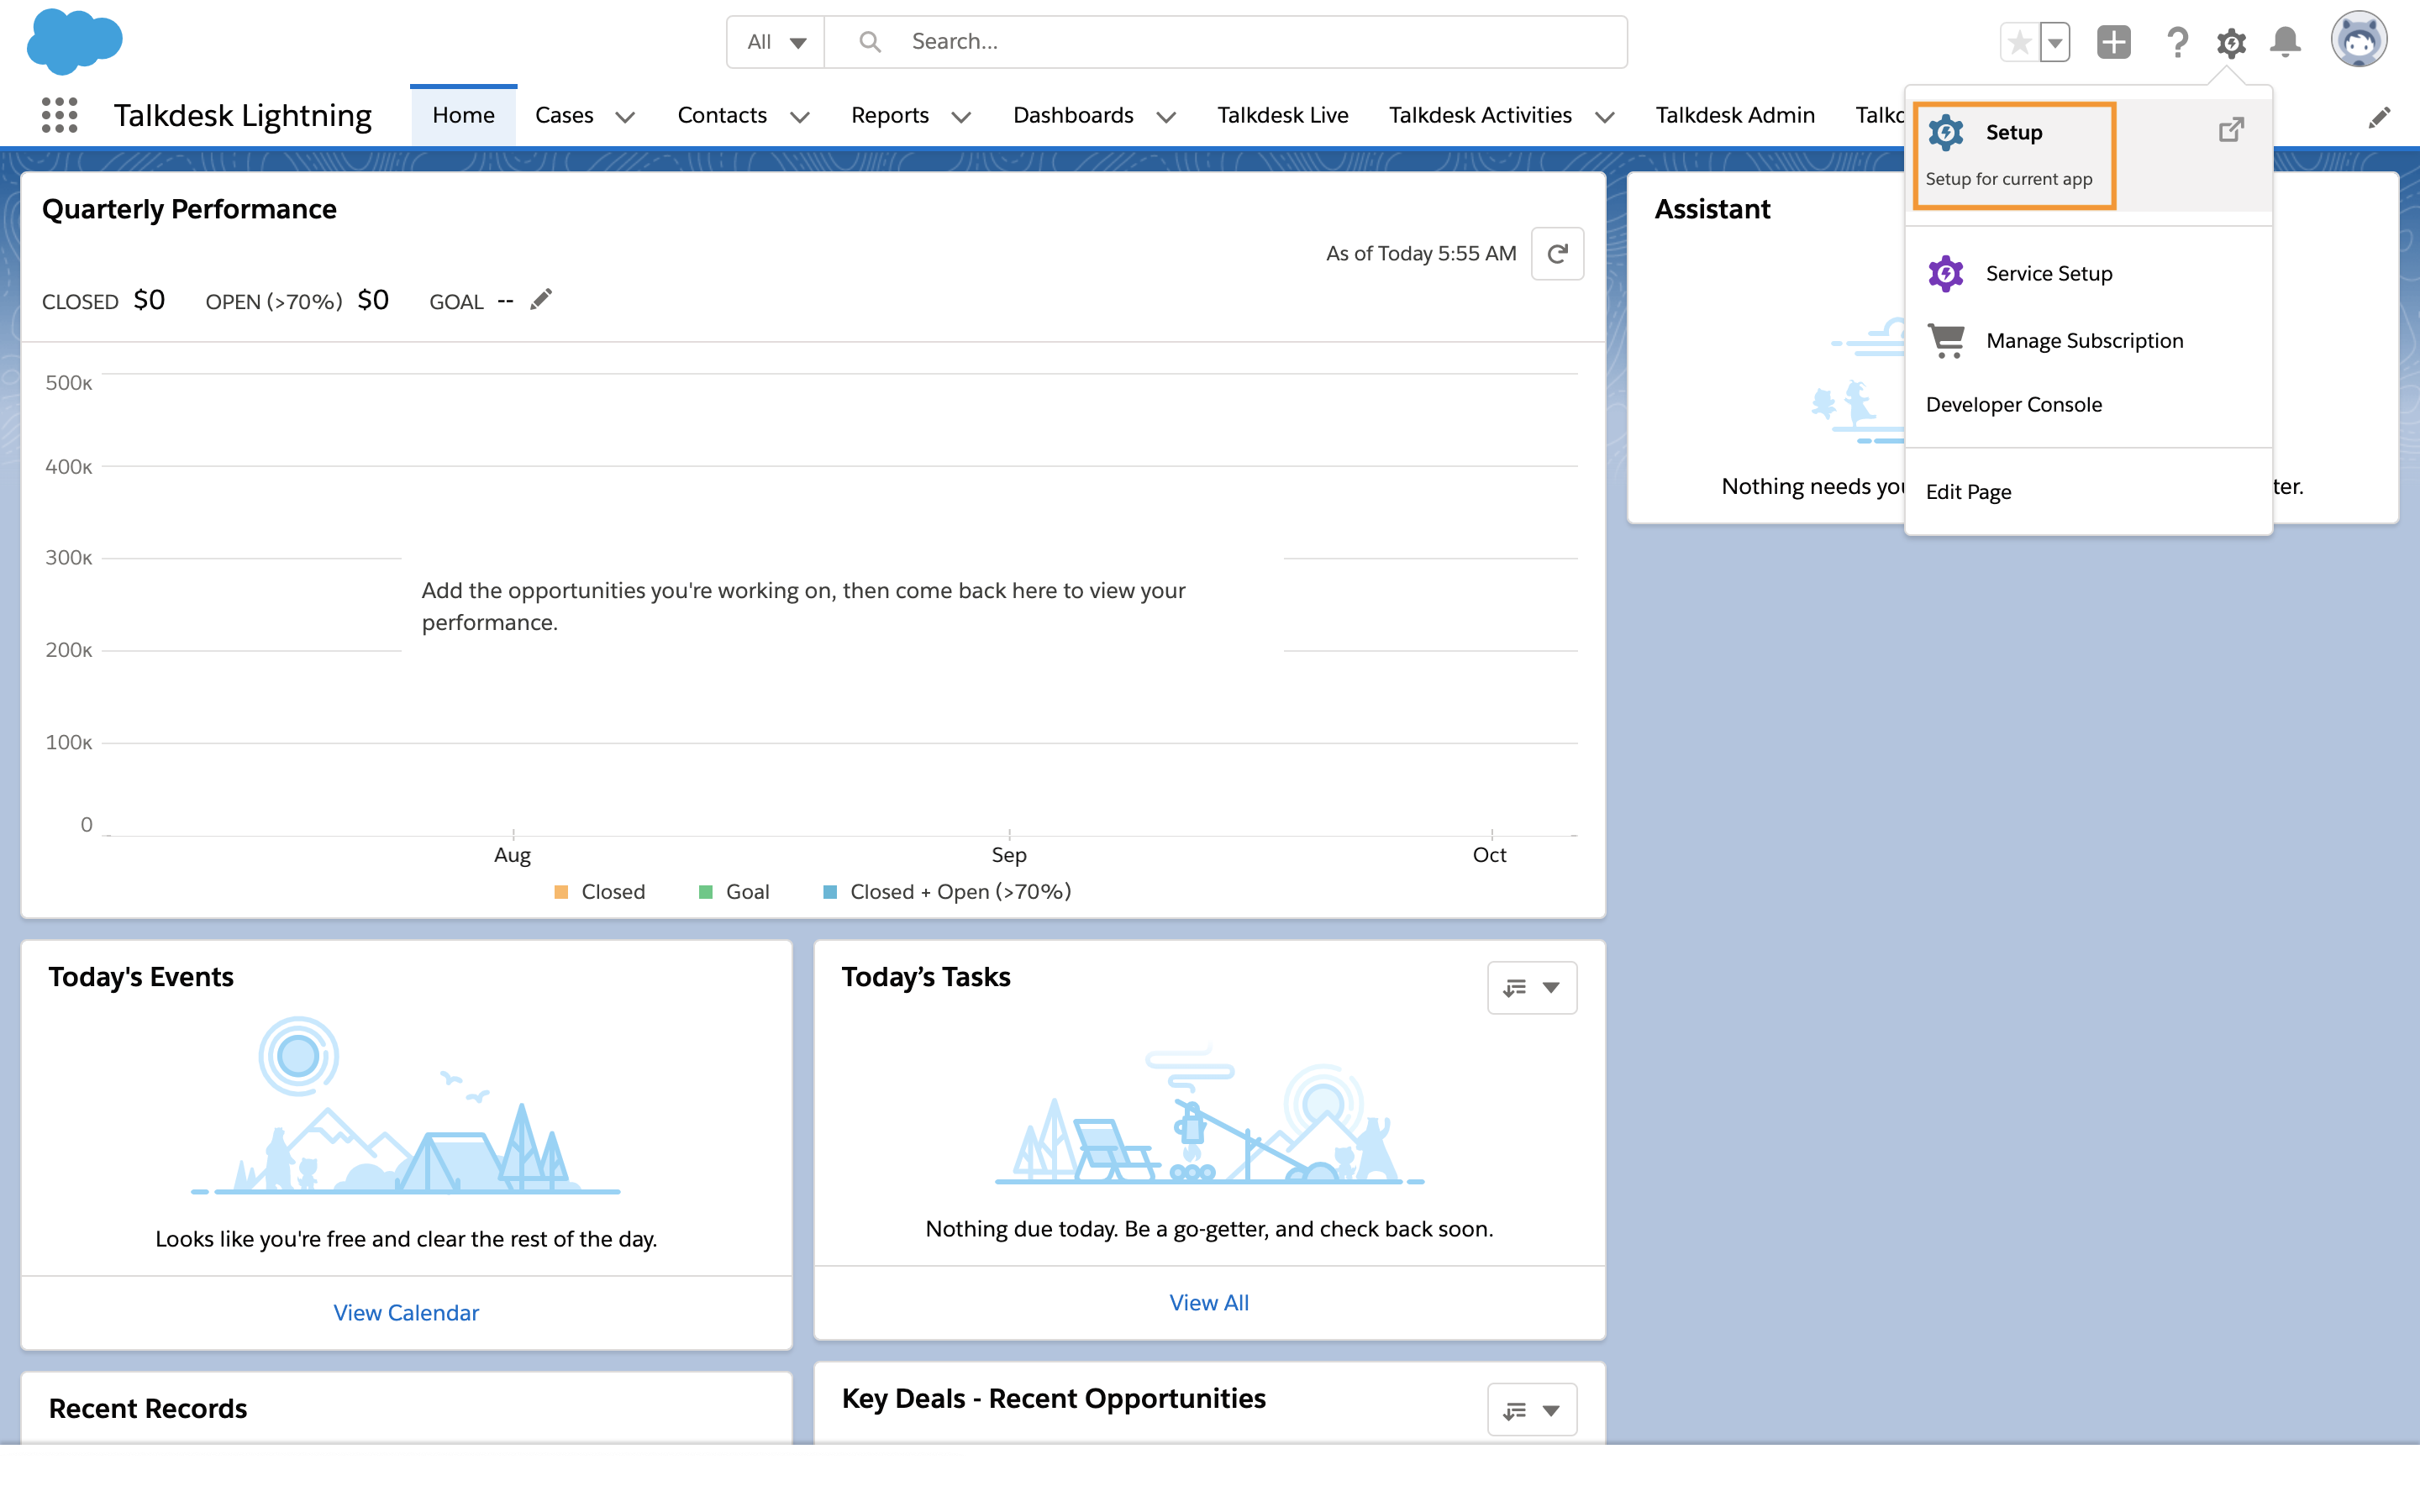
Task: Switch to the Home tab
Action: (x=463, y=115)
